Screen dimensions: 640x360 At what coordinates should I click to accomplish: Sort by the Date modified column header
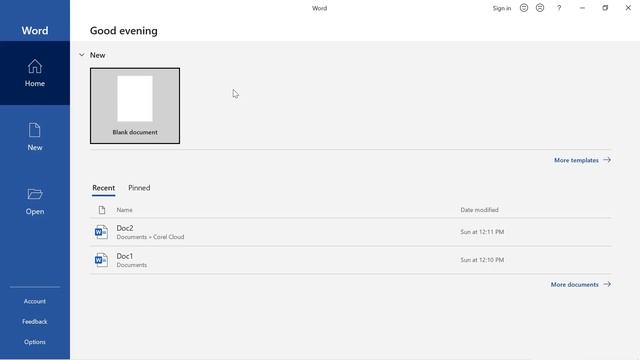479,210
